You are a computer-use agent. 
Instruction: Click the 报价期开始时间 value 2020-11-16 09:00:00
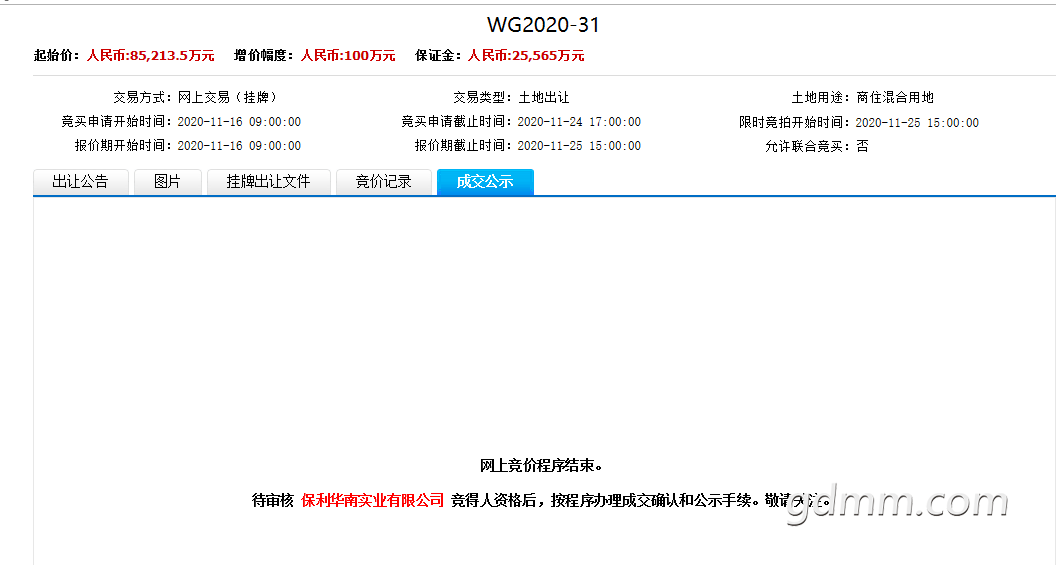(x=239, y=145)
